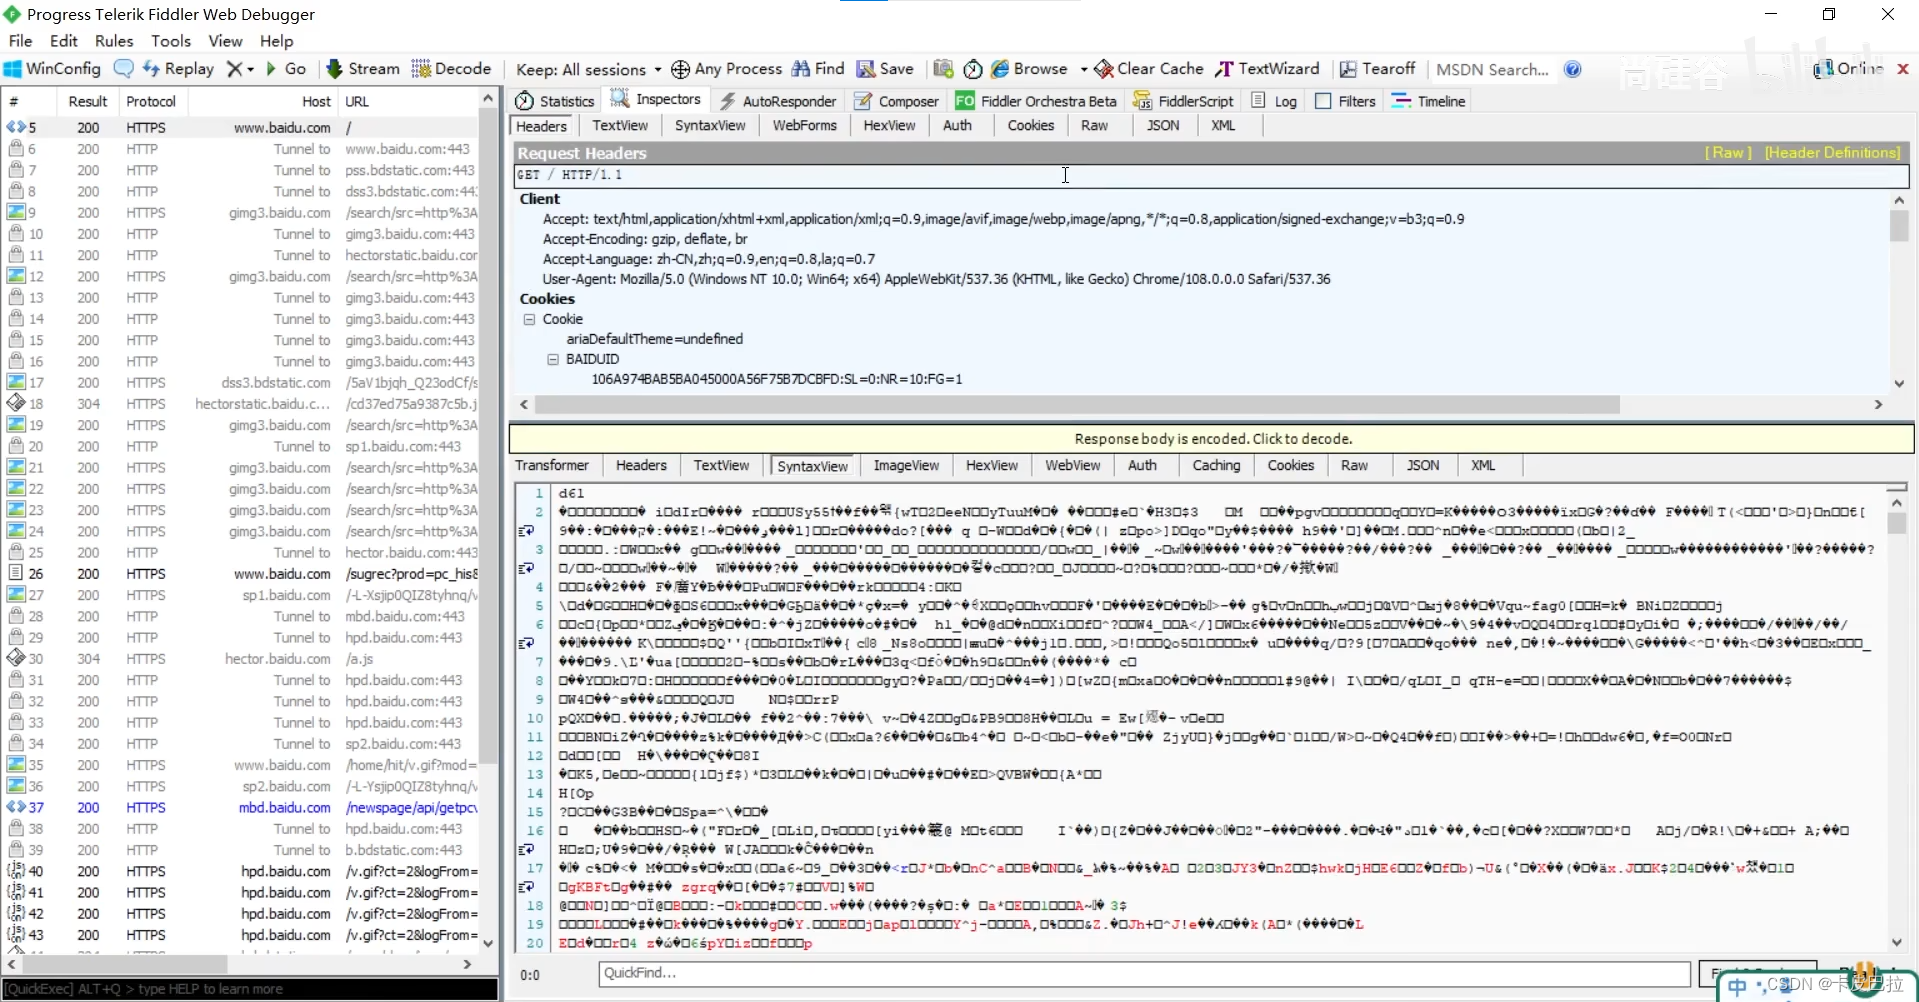Click the Remove X toolbar icon
1919x1002 pixels.
coord(234,69)
